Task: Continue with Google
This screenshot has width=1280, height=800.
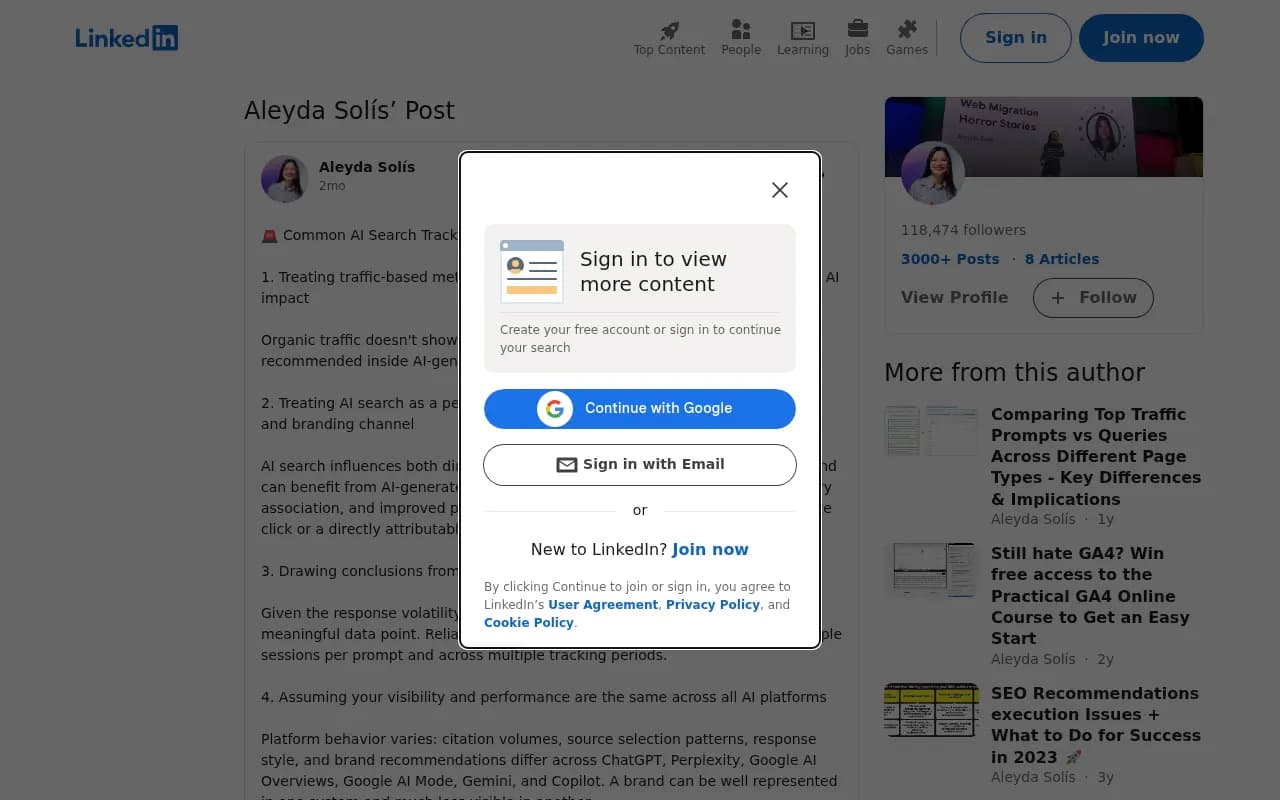Action: pos(640,408)
